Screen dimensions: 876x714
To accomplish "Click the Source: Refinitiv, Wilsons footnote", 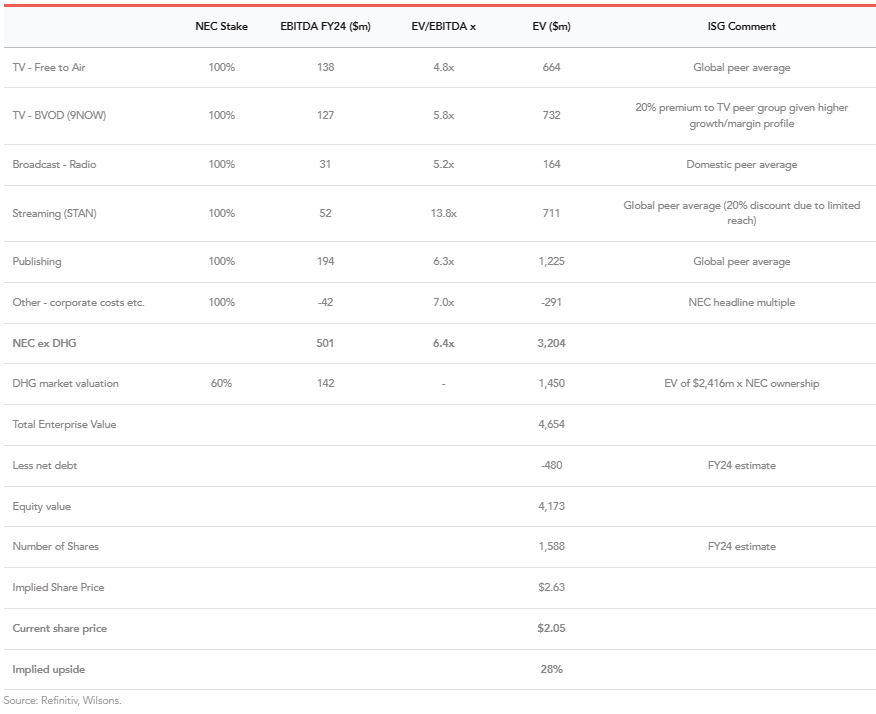I will [62, 700].
